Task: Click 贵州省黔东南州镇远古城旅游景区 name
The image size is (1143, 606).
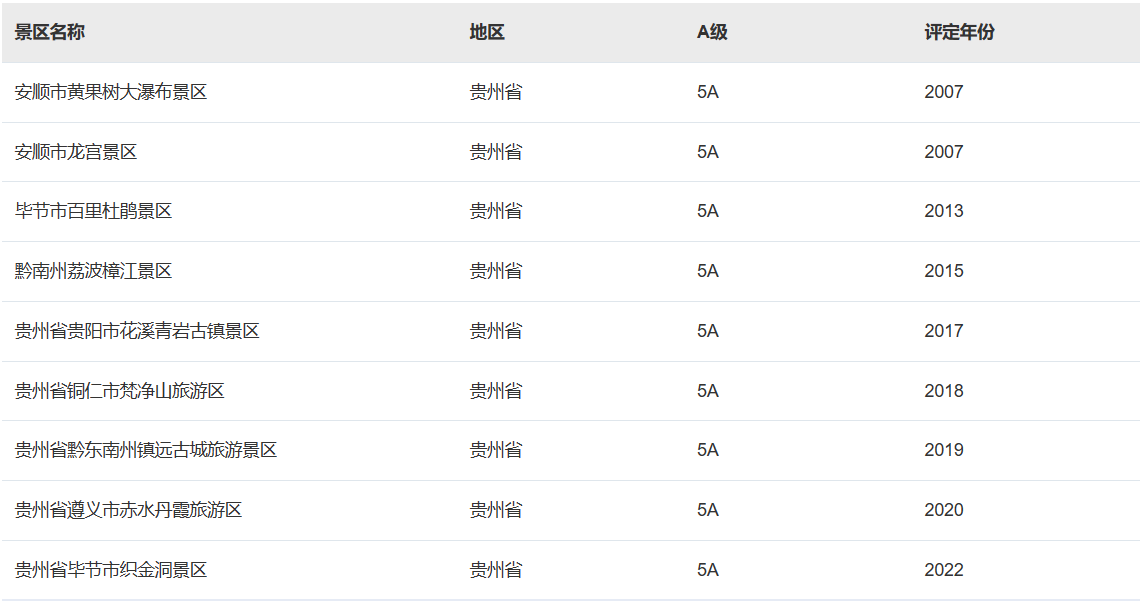Action: coord(146,450)
